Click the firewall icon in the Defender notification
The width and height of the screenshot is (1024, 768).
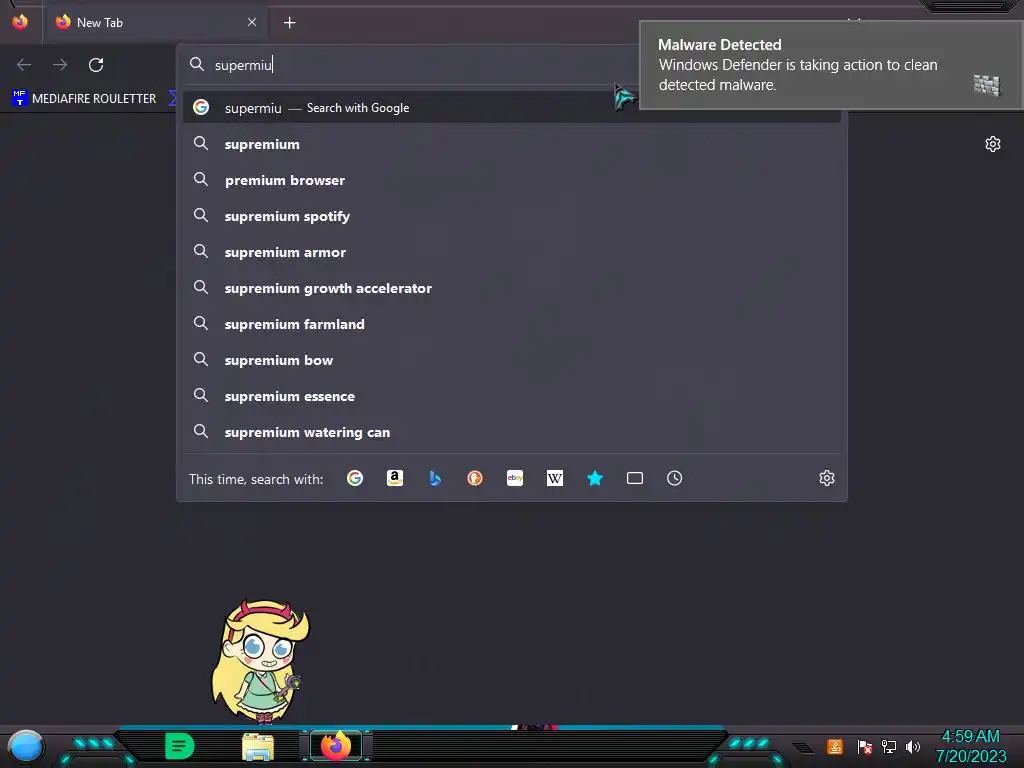(987, 85)
